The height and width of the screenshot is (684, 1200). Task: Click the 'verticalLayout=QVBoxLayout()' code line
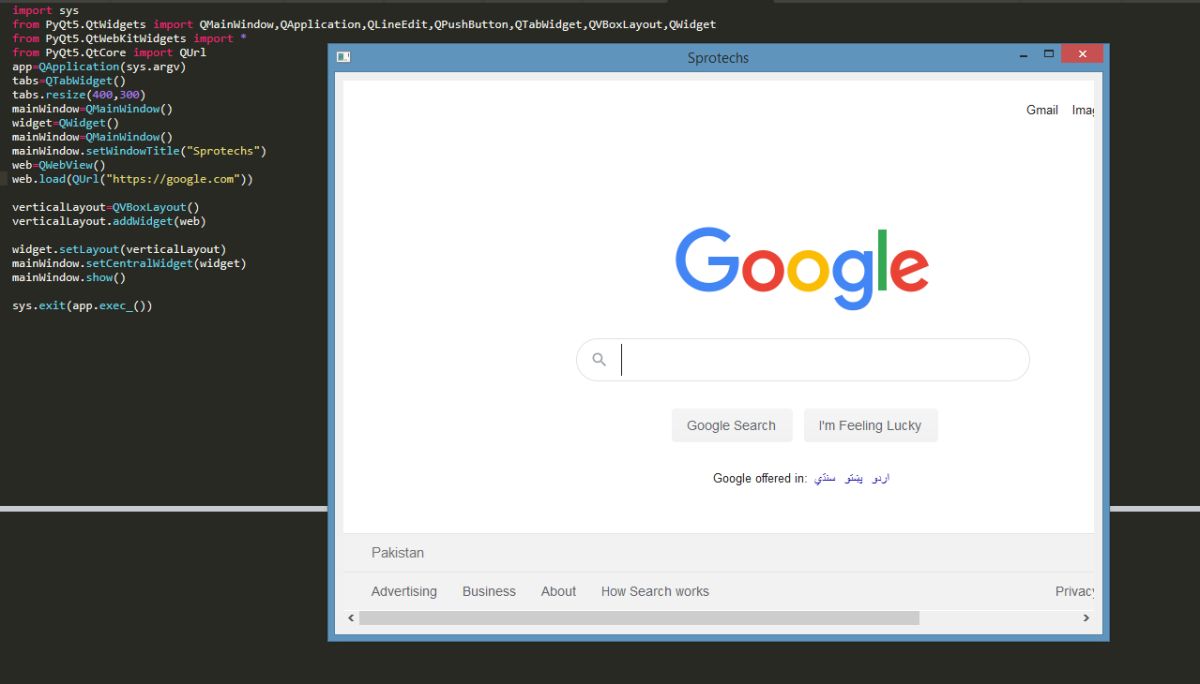[106, 207]
